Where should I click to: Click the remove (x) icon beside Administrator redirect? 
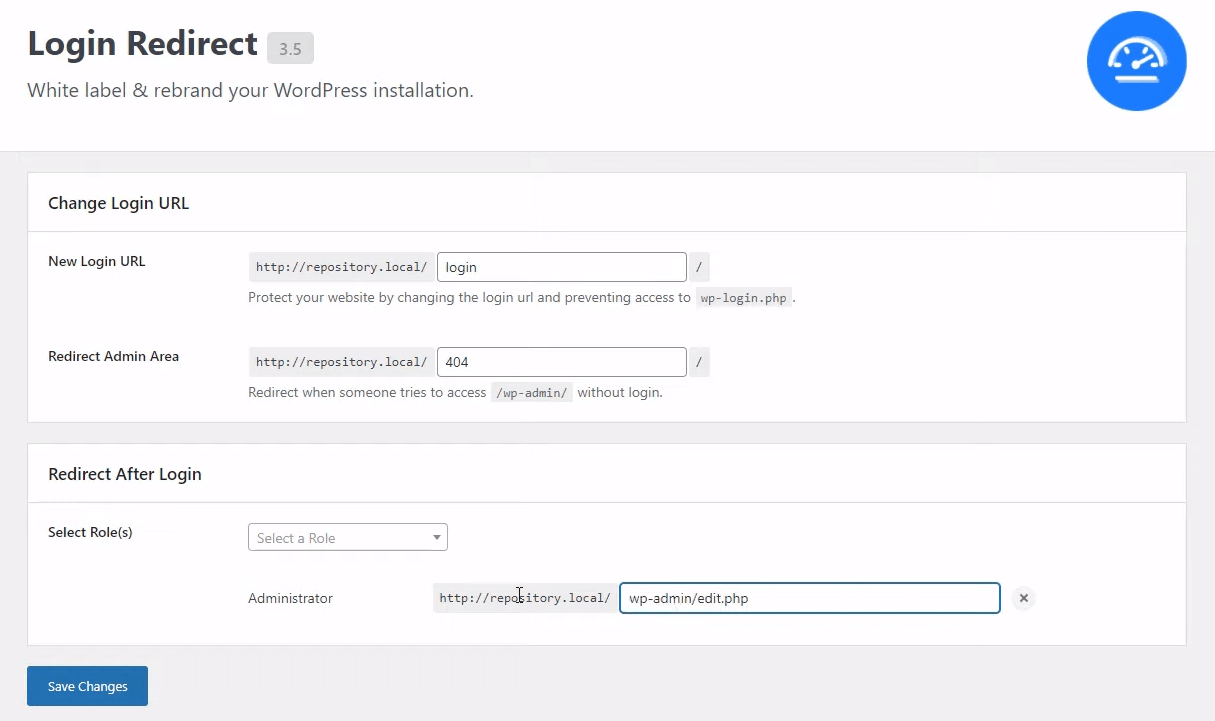(x=1023, y=598)
